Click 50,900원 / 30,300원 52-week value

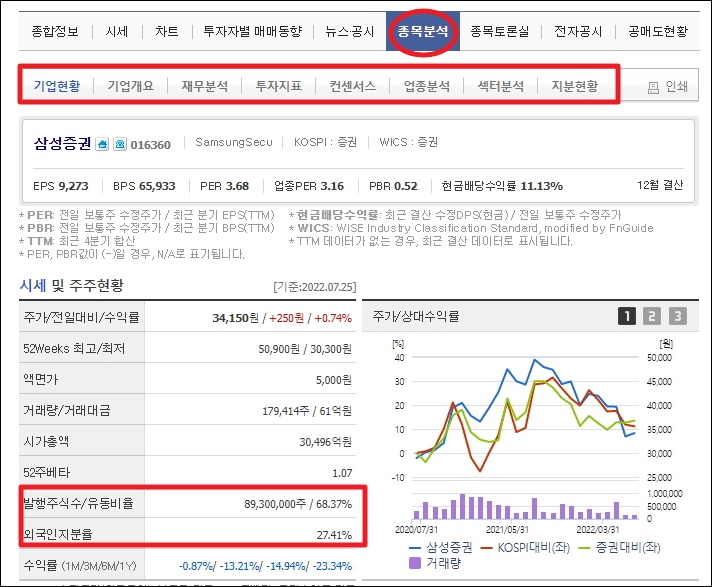[305, 349]
